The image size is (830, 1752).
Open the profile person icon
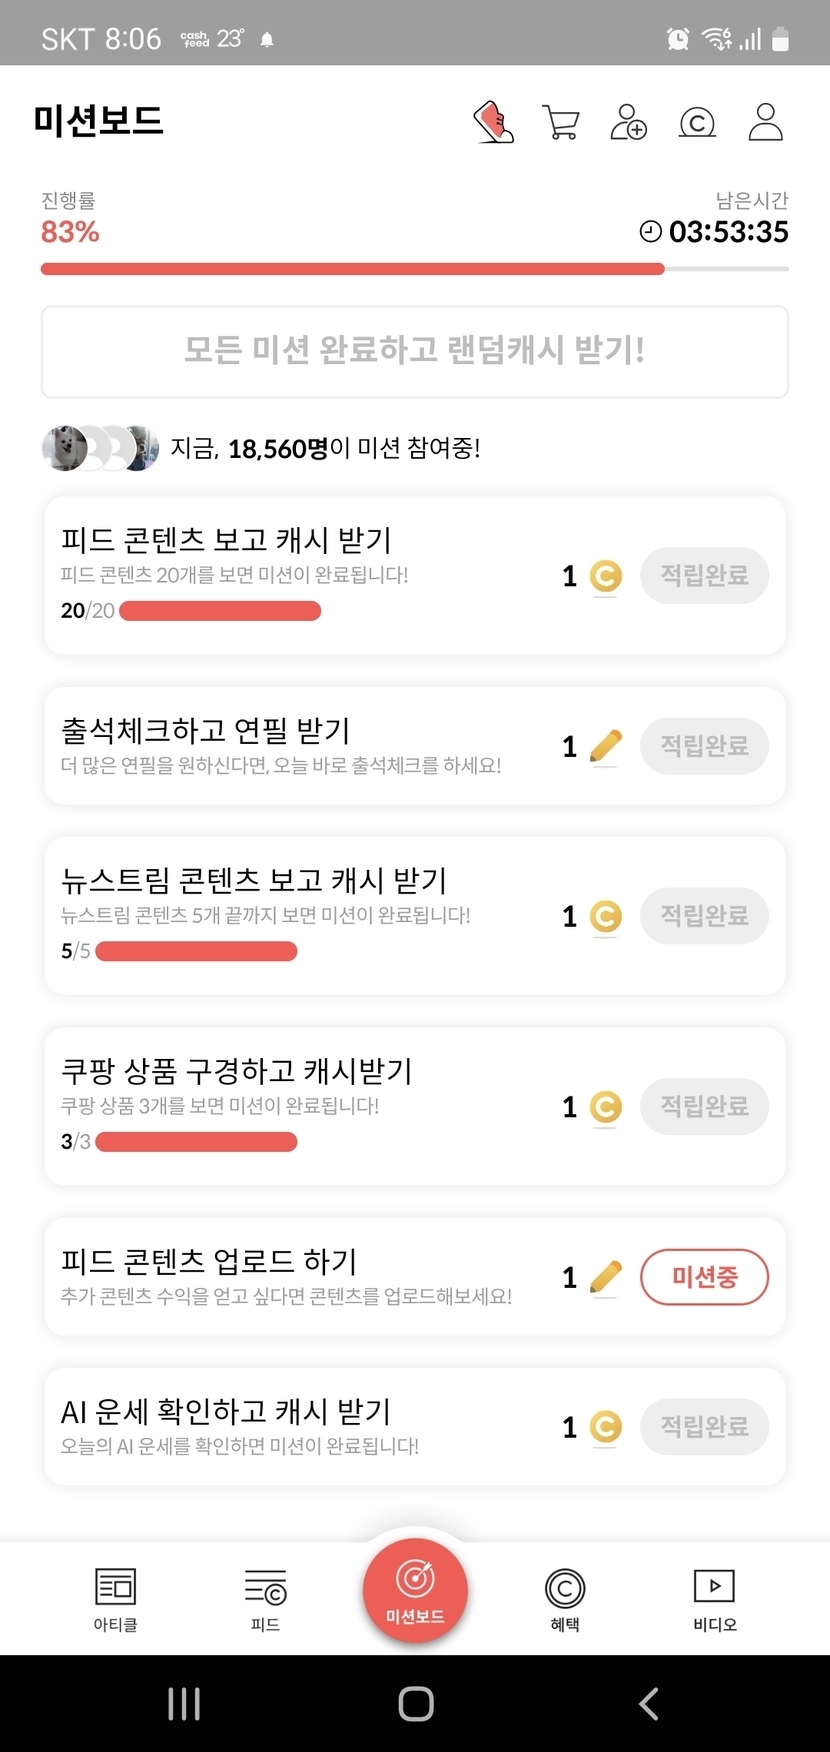[765, 122]
